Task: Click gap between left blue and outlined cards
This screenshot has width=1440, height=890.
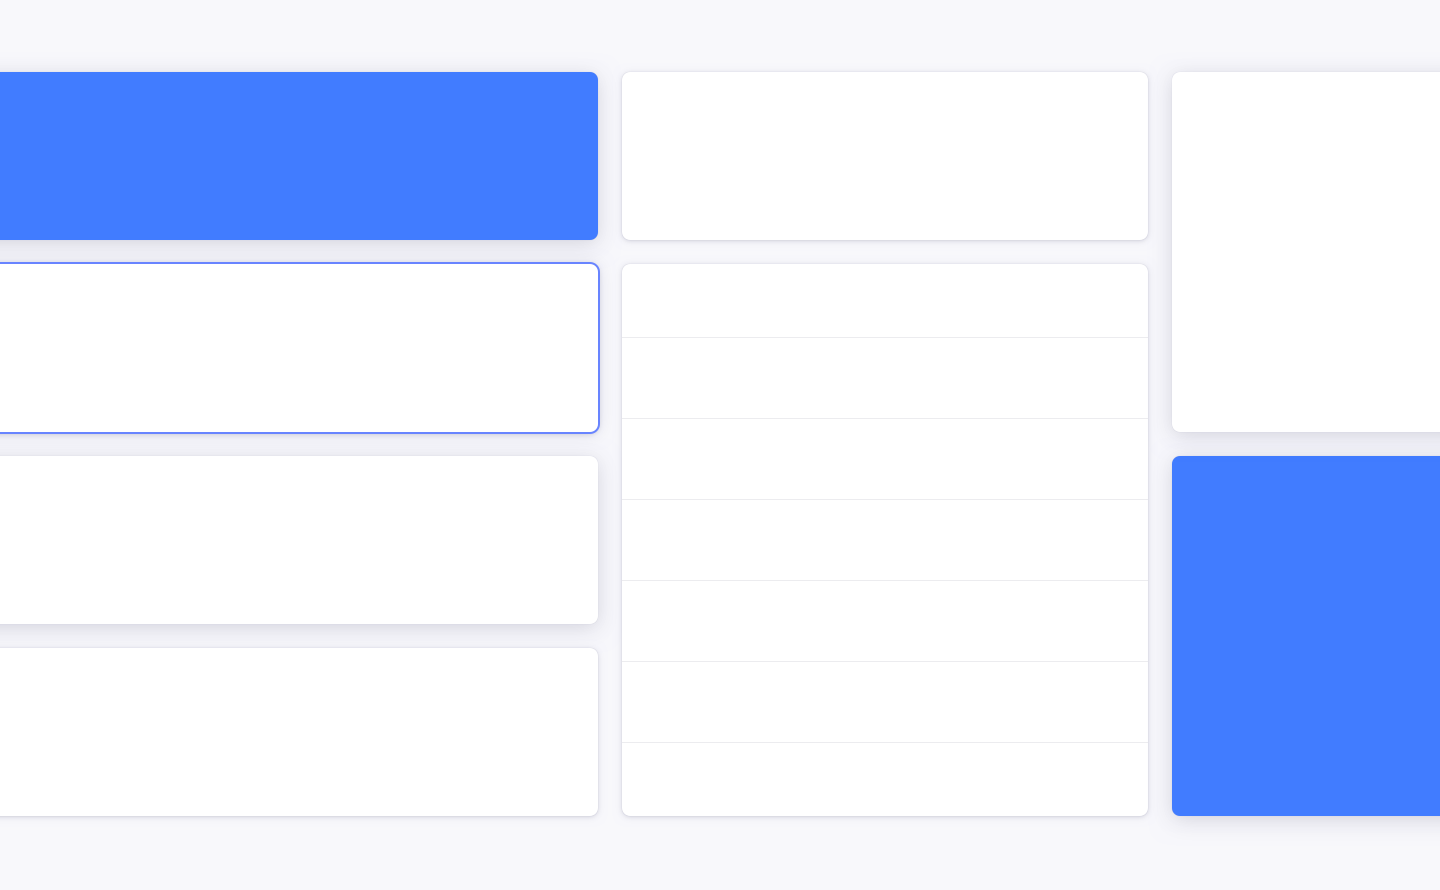Action: pyautogui.click(x=298, y=251)
